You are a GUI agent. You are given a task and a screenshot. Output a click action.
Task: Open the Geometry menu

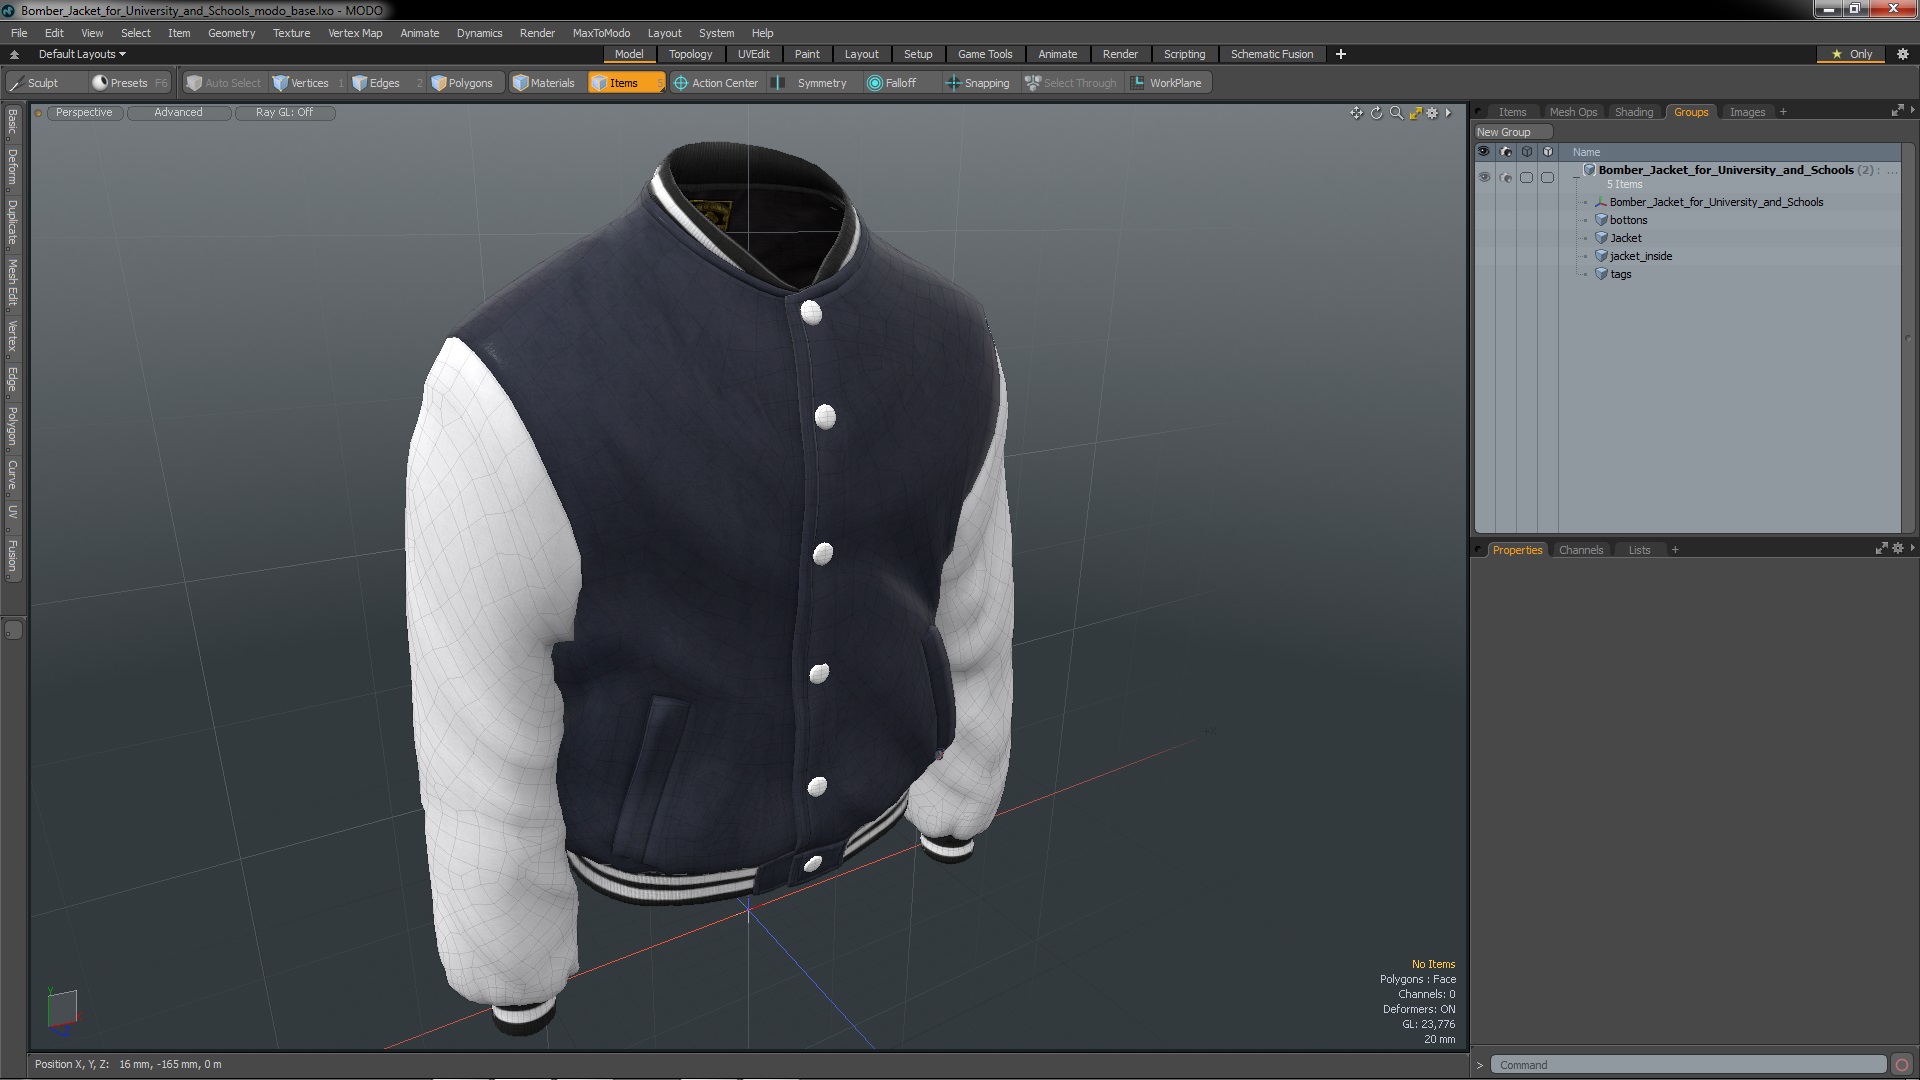[231, 33]
